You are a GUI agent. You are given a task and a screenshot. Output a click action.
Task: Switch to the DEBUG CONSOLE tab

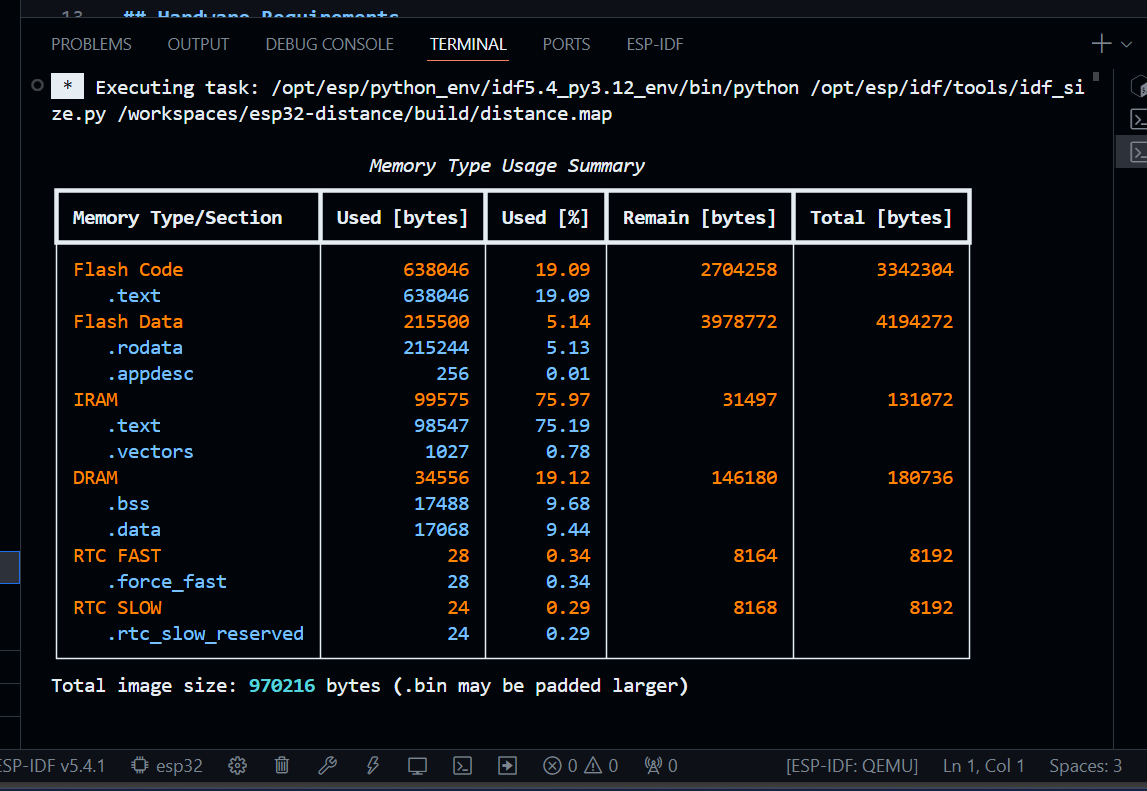click(329, 44)
